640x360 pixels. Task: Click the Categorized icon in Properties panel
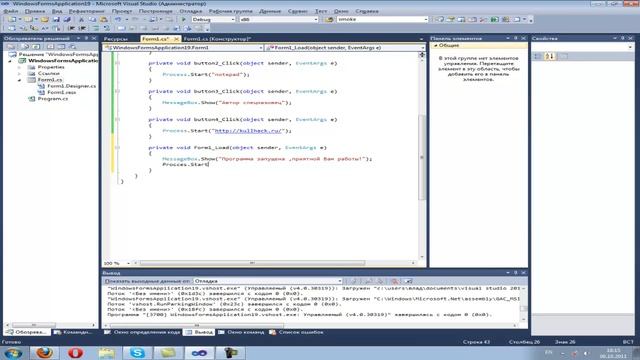point(538,56)
